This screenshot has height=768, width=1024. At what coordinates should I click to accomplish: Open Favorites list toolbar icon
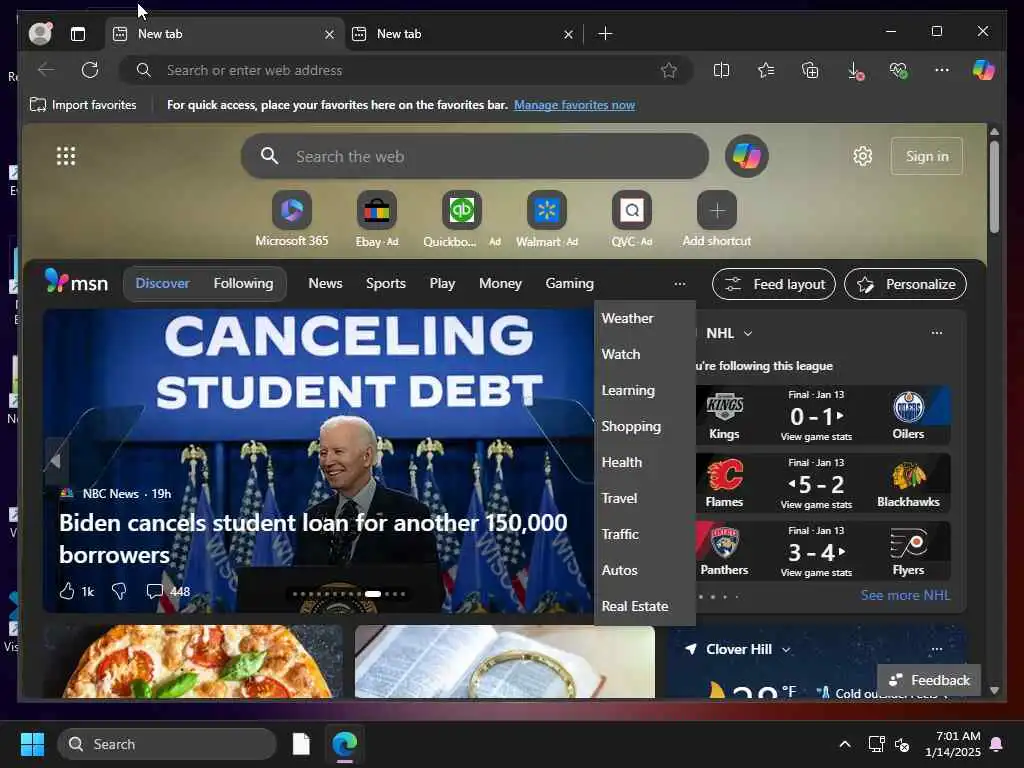click(766, 71)
